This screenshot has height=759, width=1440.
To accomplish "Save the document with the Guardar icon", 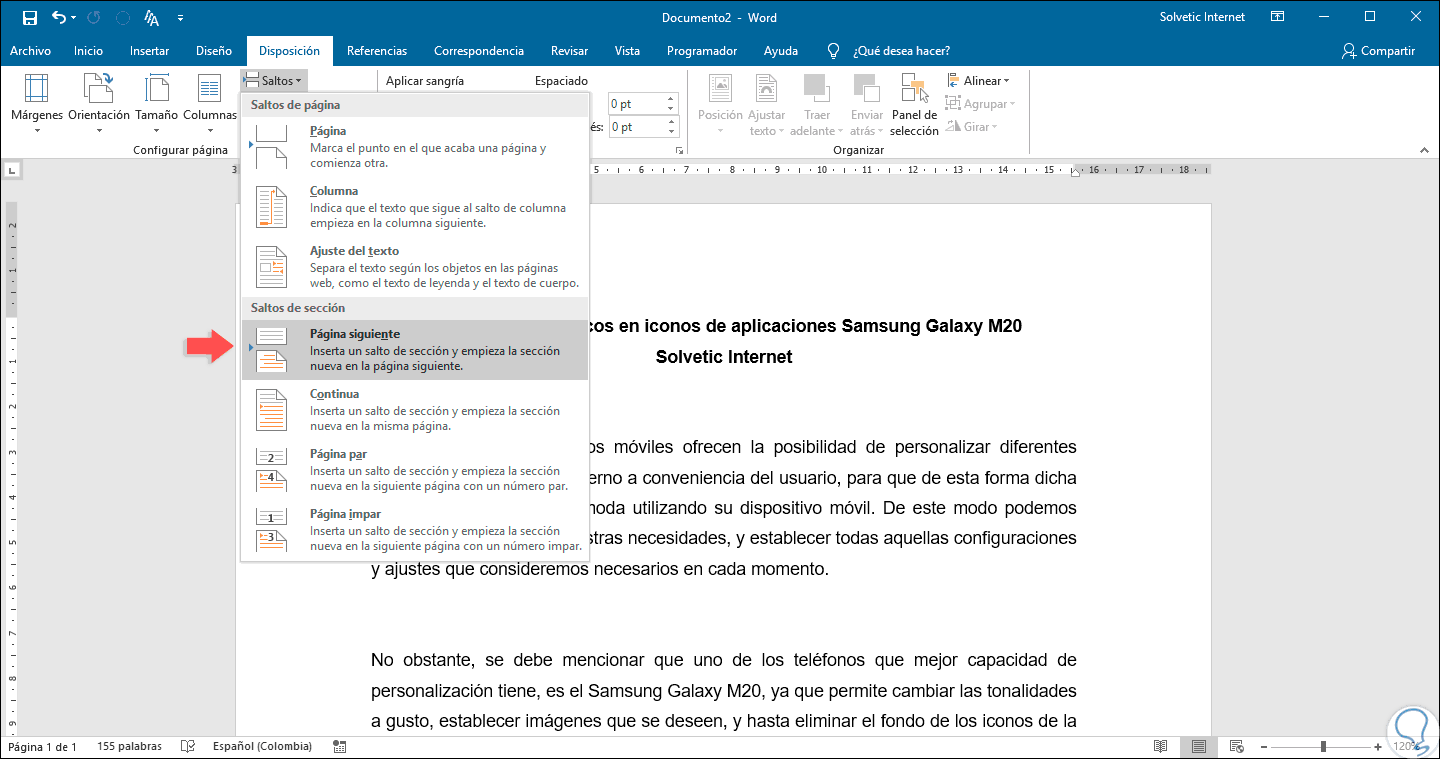I will pyautogui.click(x=29, y=18).
